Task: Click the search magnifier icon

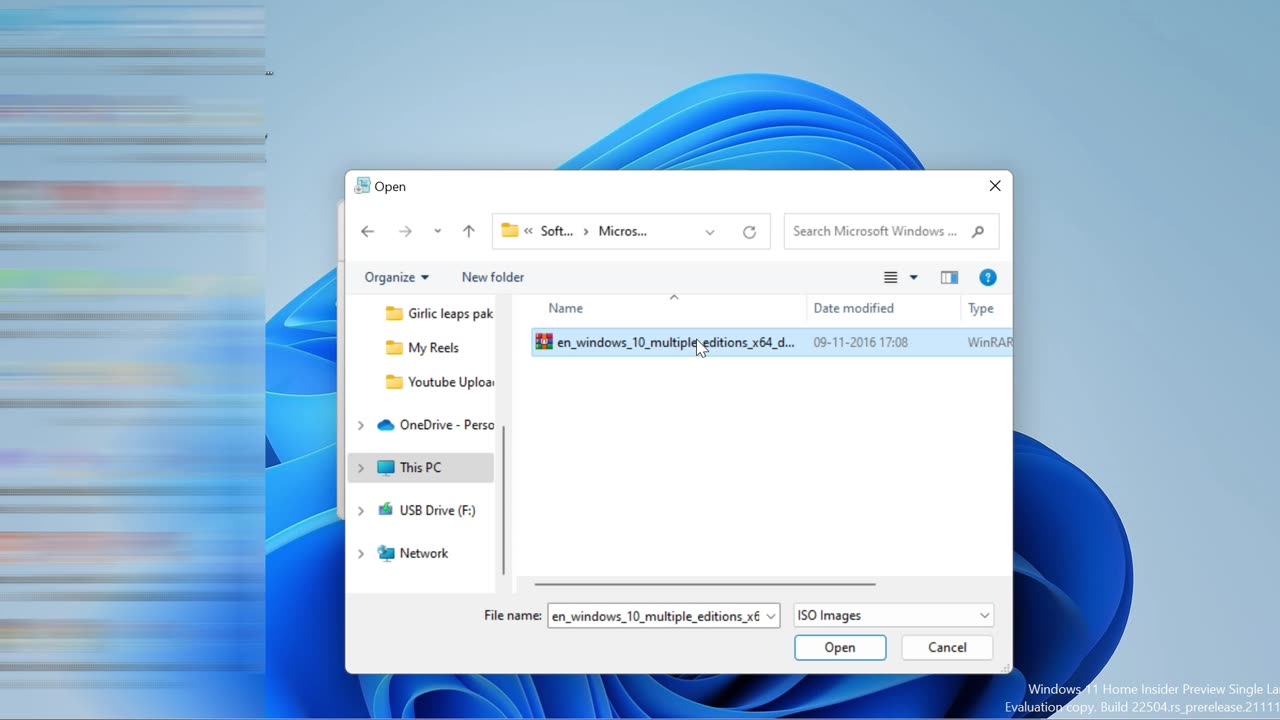Action: tap(978, 231)
